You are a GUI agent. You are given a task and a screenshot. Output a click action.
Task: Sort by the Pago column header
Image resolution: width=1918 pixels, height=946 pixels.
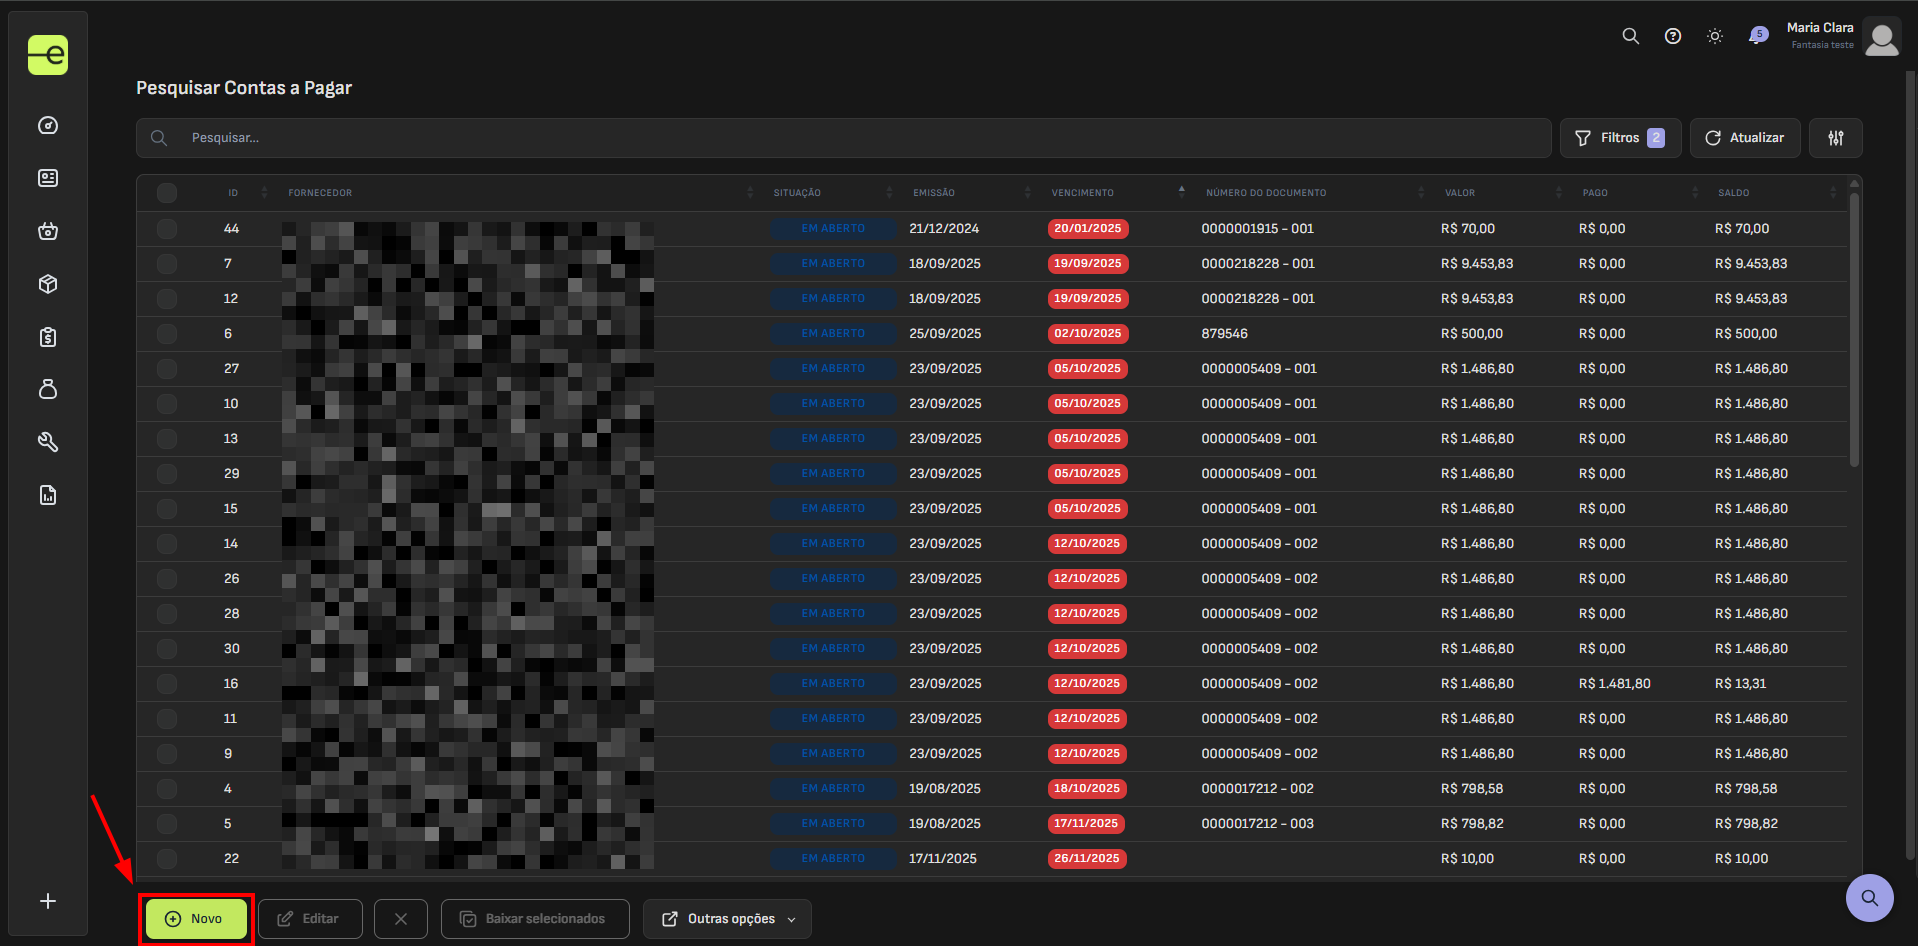[x=1595, y=193]
